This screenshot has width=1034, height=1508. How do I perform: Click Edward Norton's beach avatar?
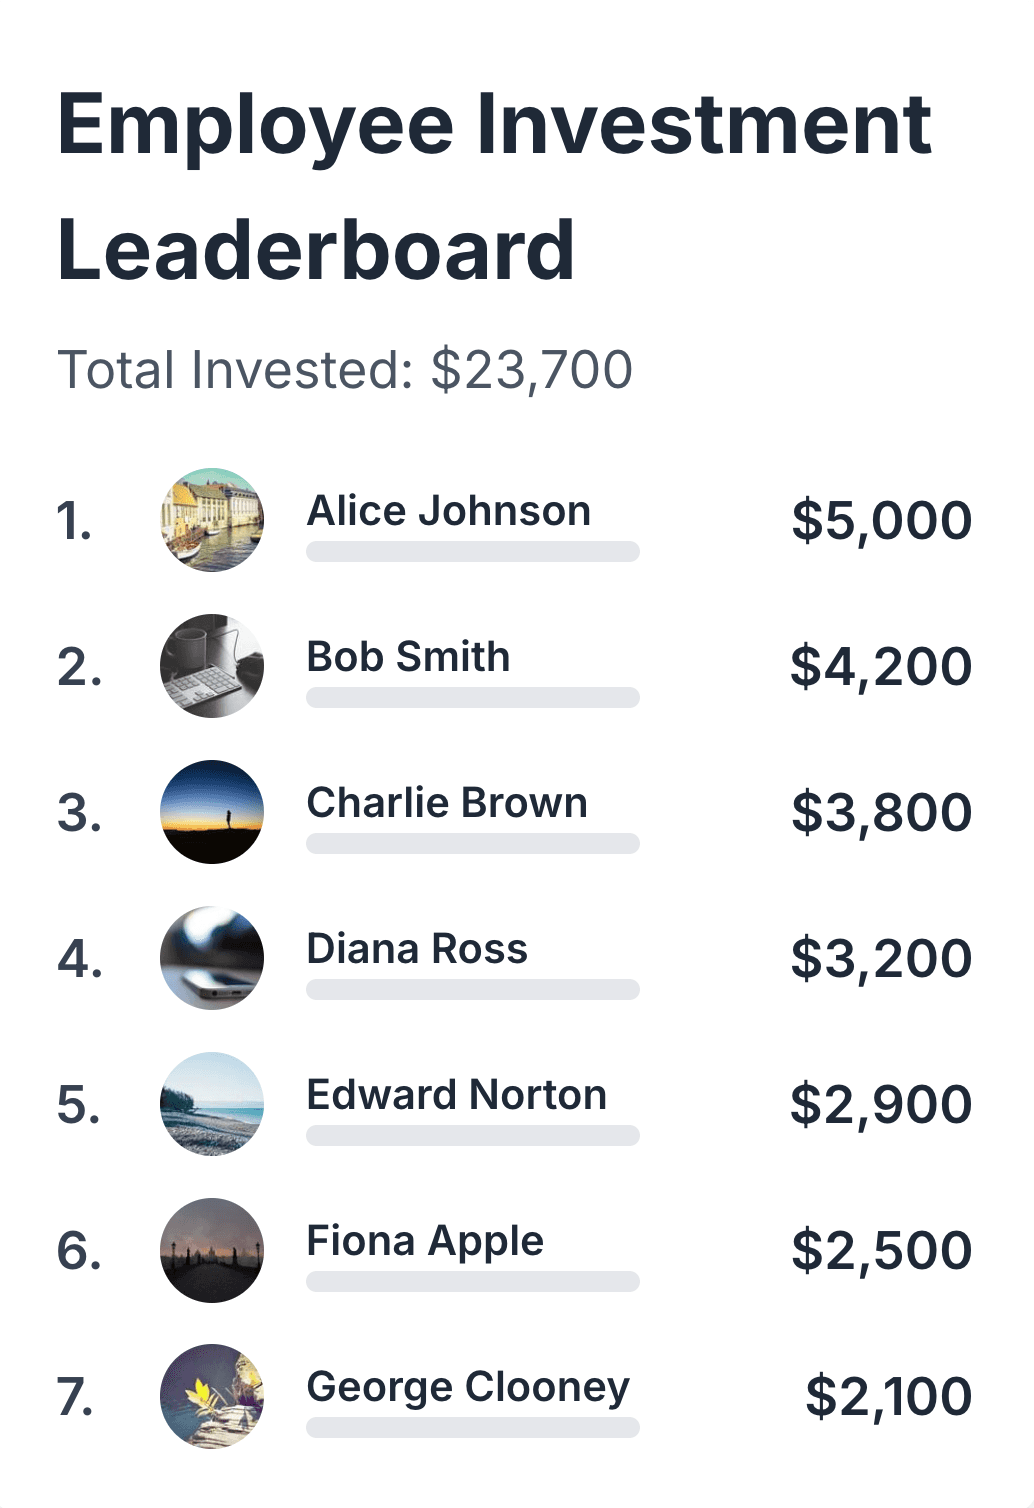pyautogui.click(x=212, y=1104)
